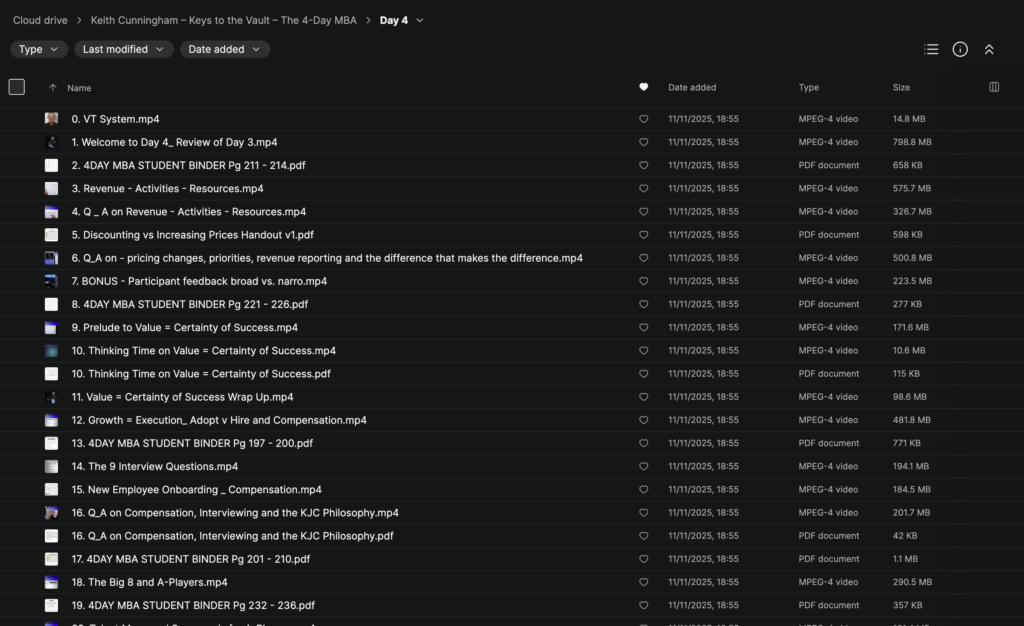Open the Date added filter dropdown
This screenshot has width=1024, height=626.
point(224,49)
